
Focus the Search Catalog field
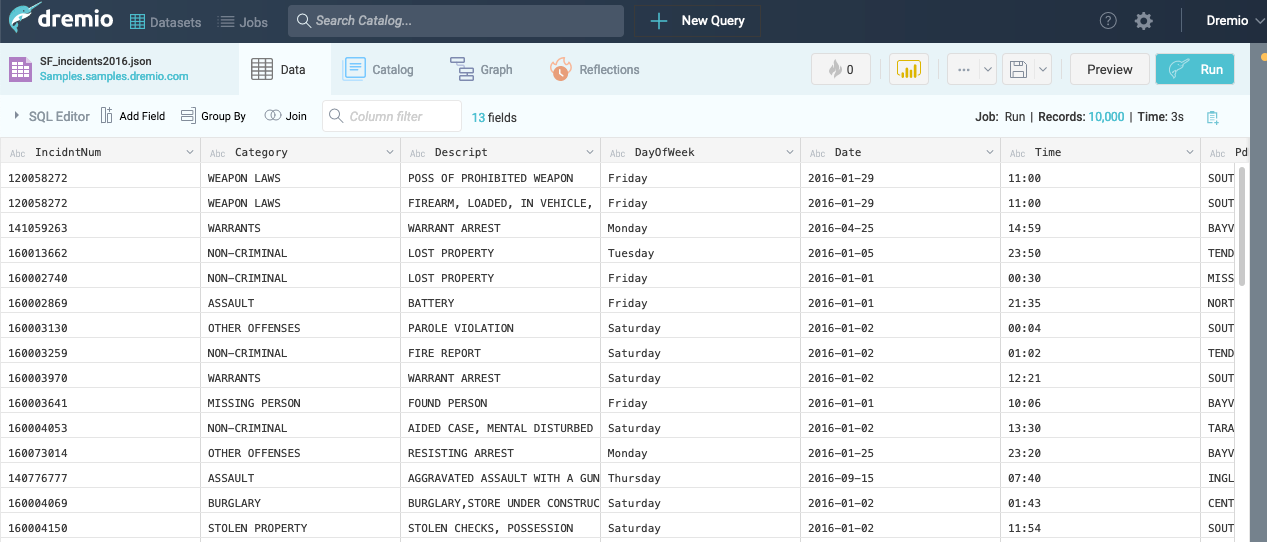tap(456, 20)
